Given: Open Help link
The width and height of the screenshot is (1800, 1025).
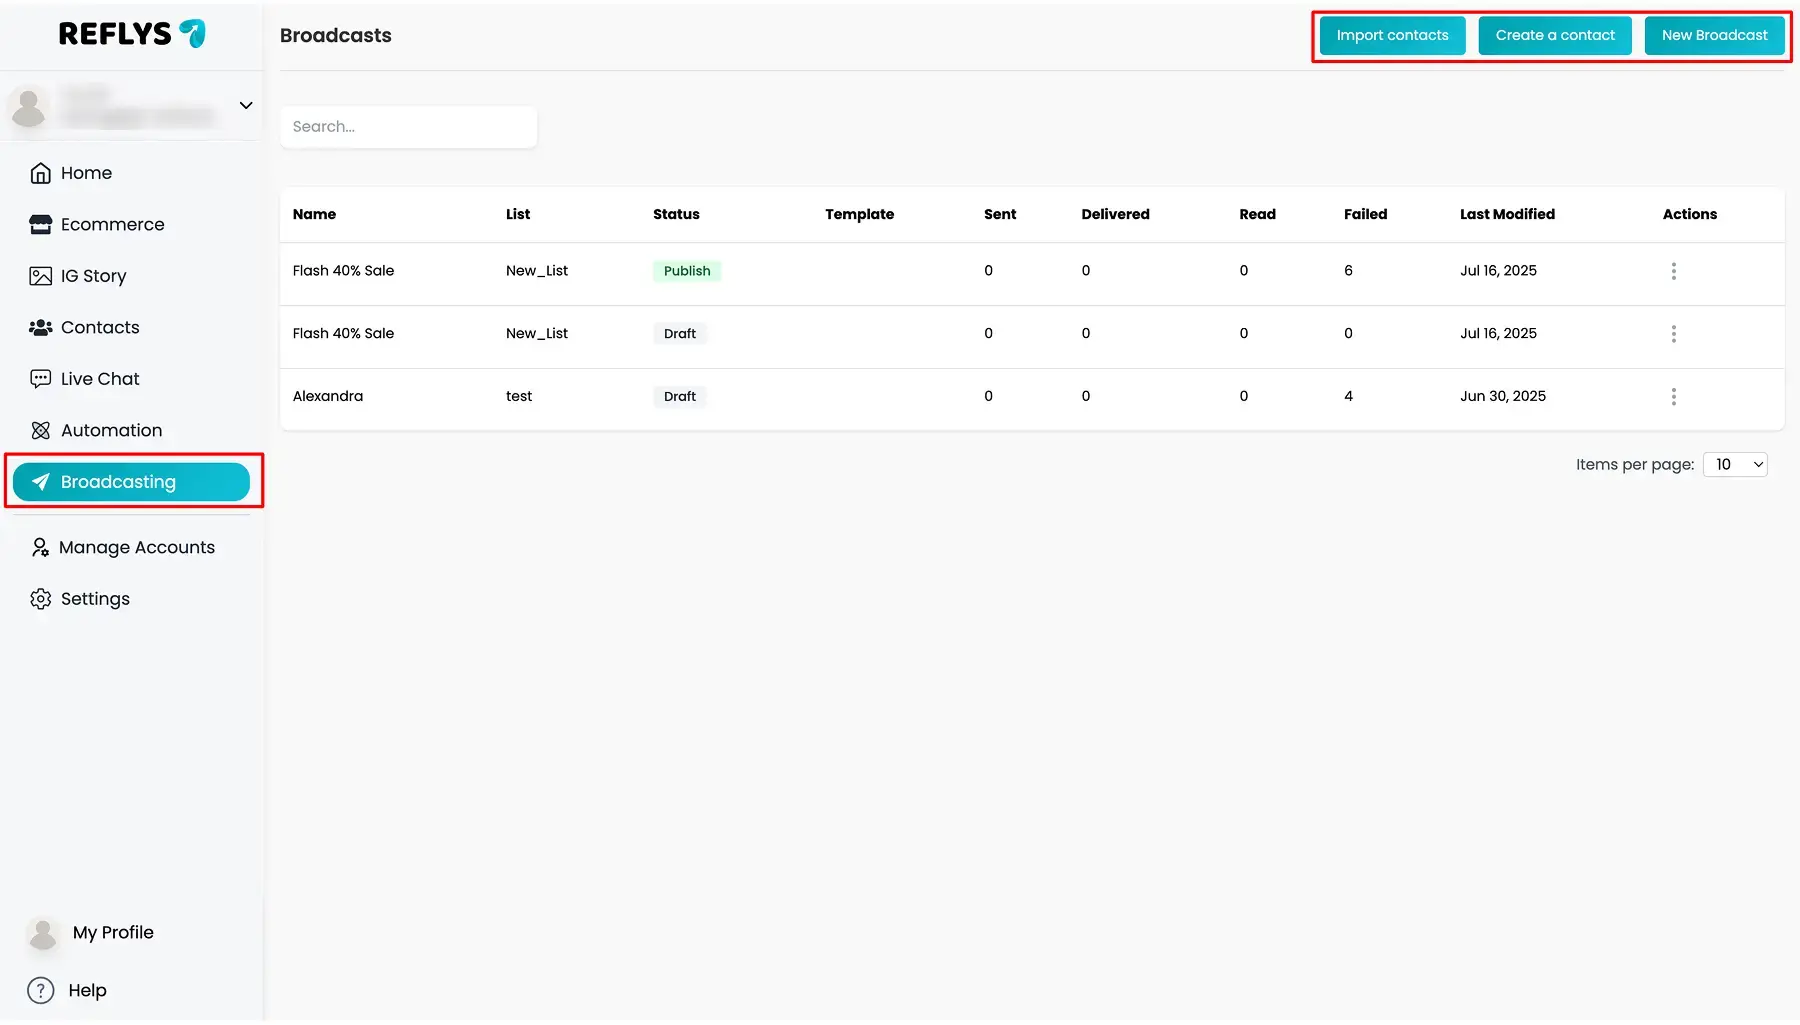Looking at the screenshot, I should (87, 990).
